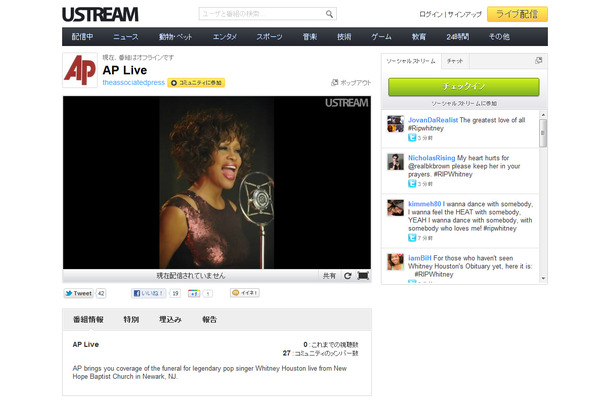Toggle the player fullscreen icon
Screen dimensions: 610x400
pyautogui.click(x=363, y=275)
